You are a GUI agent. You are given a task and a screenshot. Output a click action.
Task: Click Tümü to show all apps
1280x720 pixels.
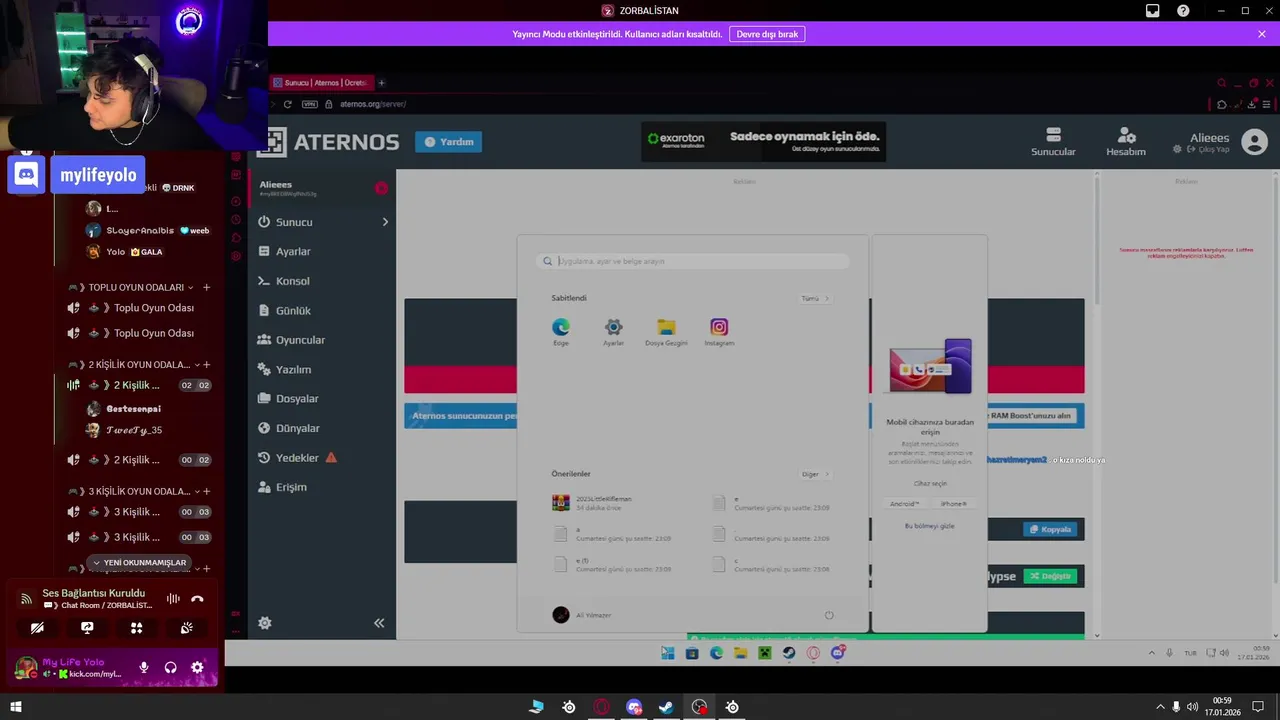[x=815, y=298]
